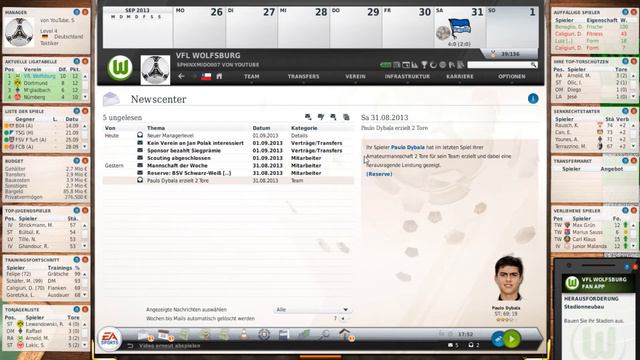
Task: Open the green chart icon in bottom bar
Action: point(304,334)
